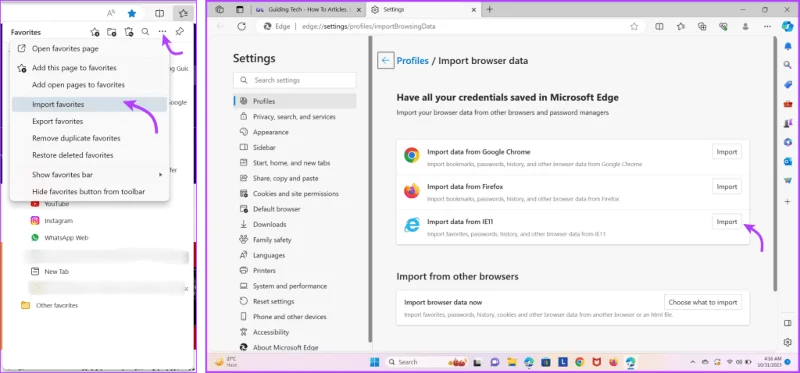Viewport: 800px width, 373px height.
Task: Open Firefox from the taskbar
Action: 613,362
